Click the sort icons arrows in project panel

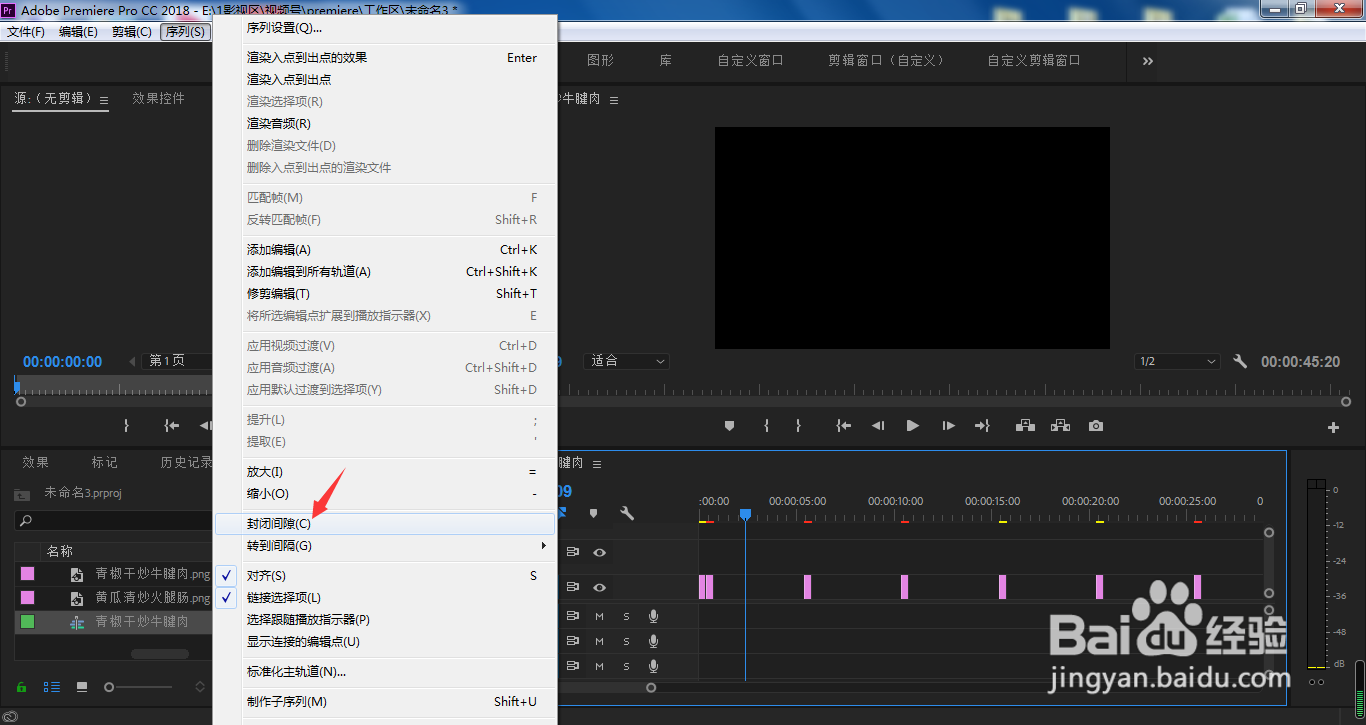tap(200, 687)
